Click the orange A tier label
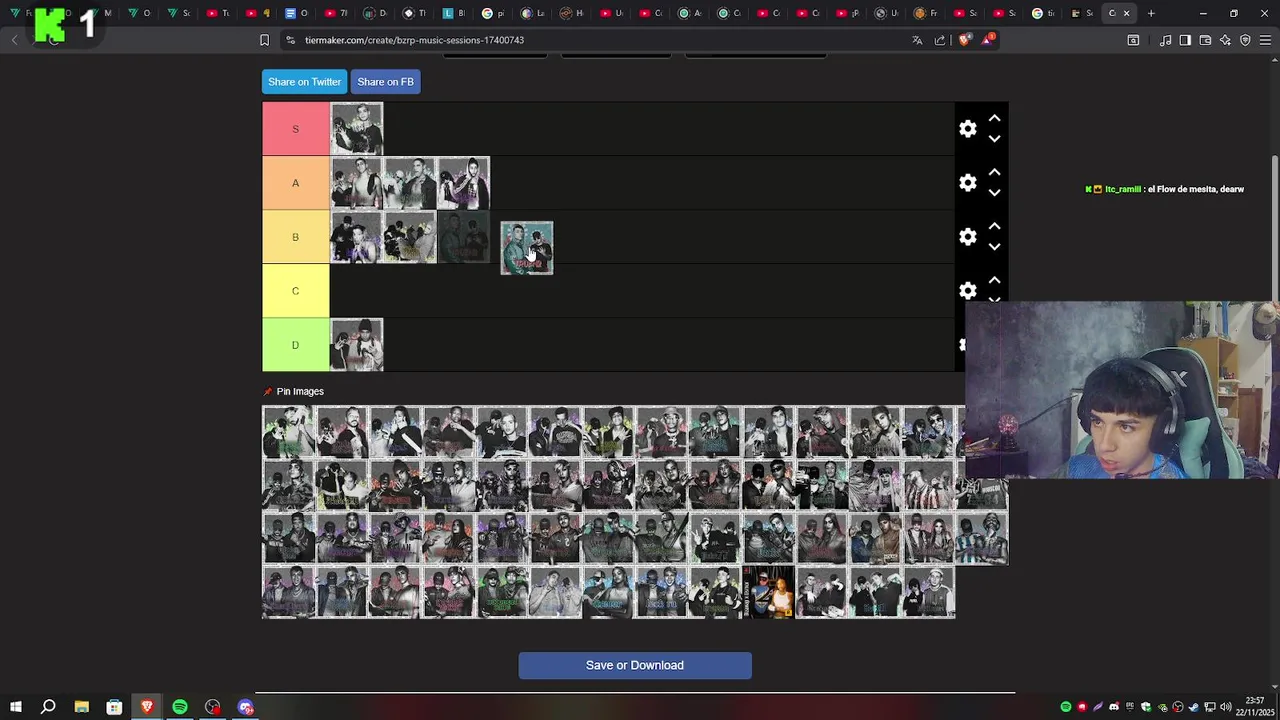1280x720 pixels. 296,183
